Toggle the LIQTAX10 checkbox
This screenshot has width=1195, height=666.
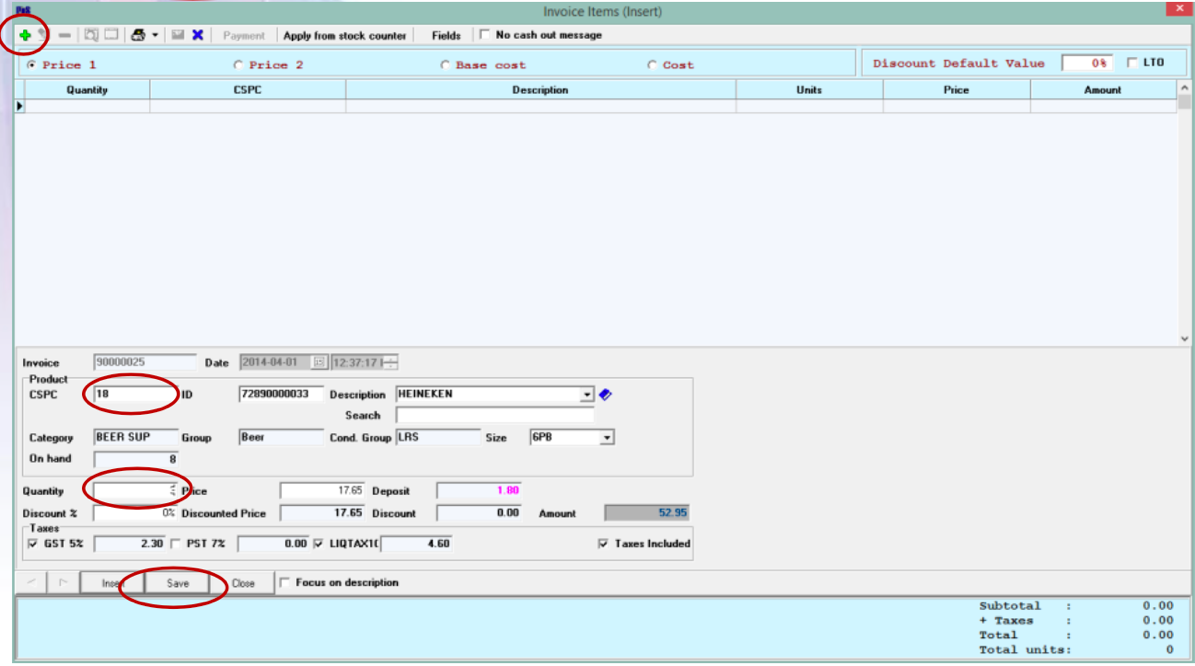pyautogui.click(x=319, y=543)
